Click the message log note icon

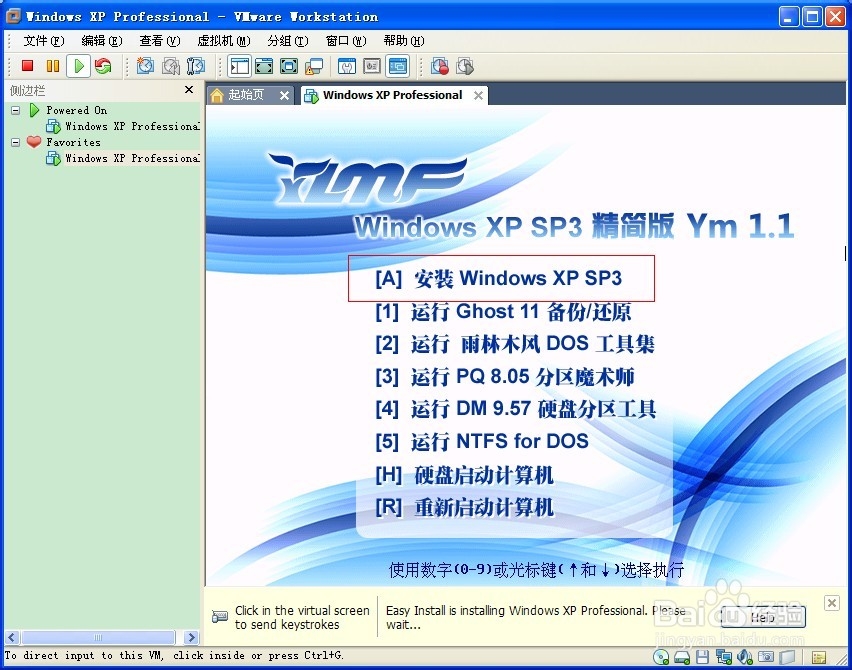(x=819, y=657)
